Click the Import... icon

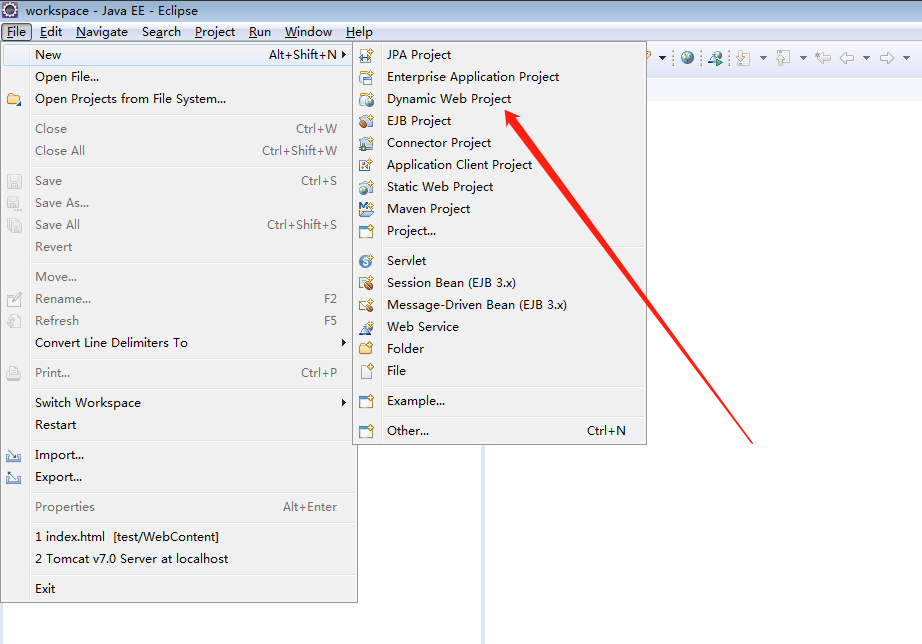click(14, 456)
